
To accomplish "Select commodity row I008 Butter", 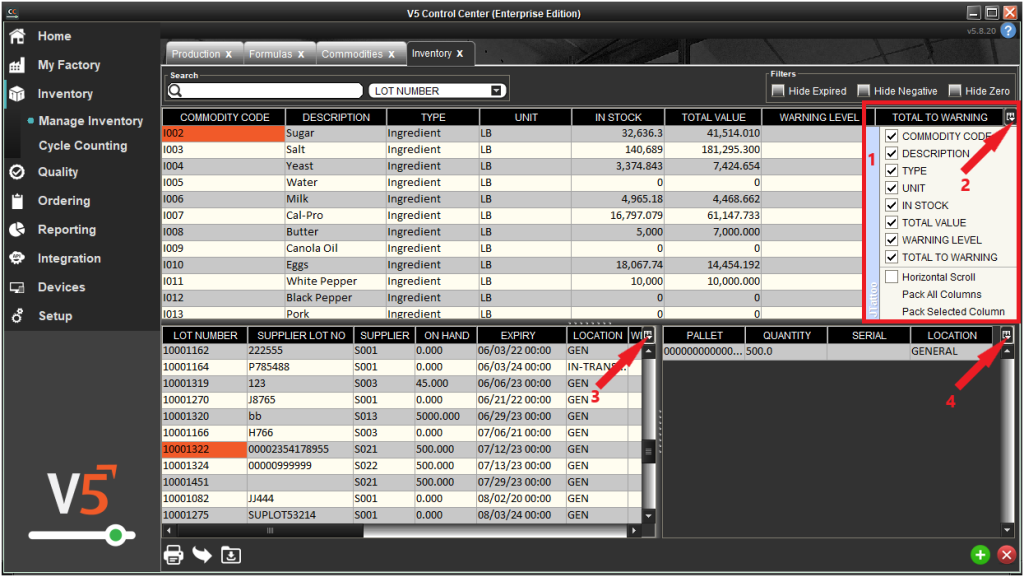I will click(x=512, y=232).
